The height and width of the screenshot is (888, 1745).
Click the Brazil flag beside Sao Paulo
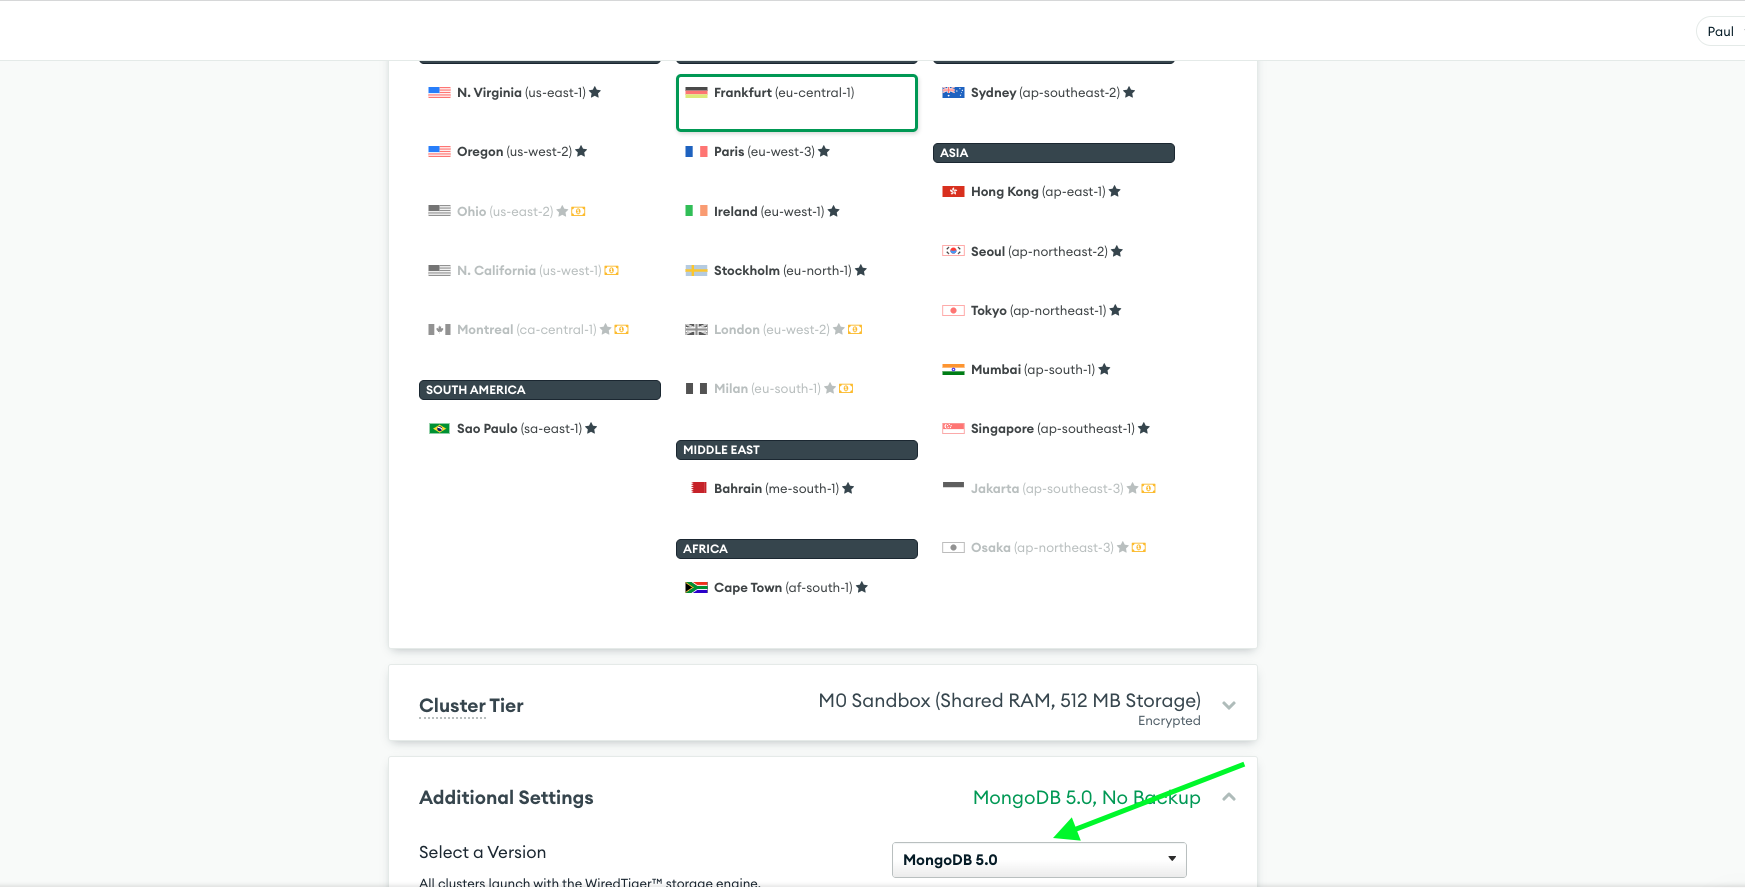coord(439,429)
